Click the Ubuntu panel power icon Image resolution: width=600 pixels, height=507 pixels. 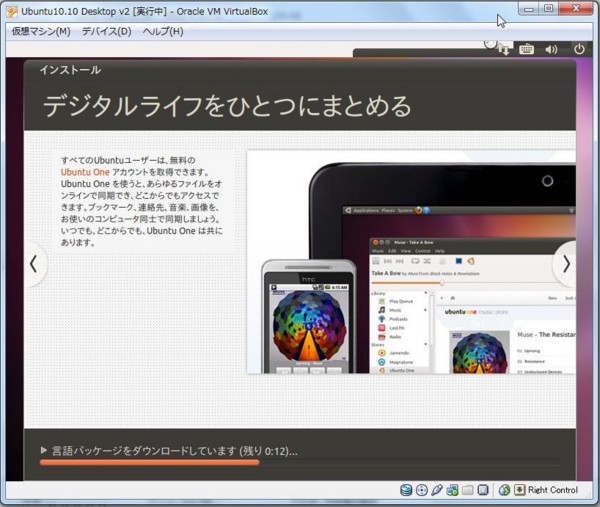(579, 49)
